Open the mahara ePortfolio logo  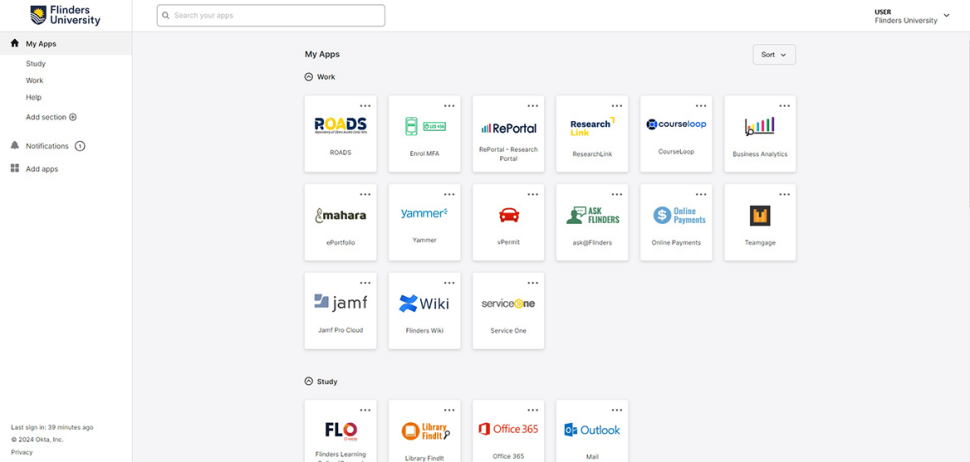coord(340,215)
